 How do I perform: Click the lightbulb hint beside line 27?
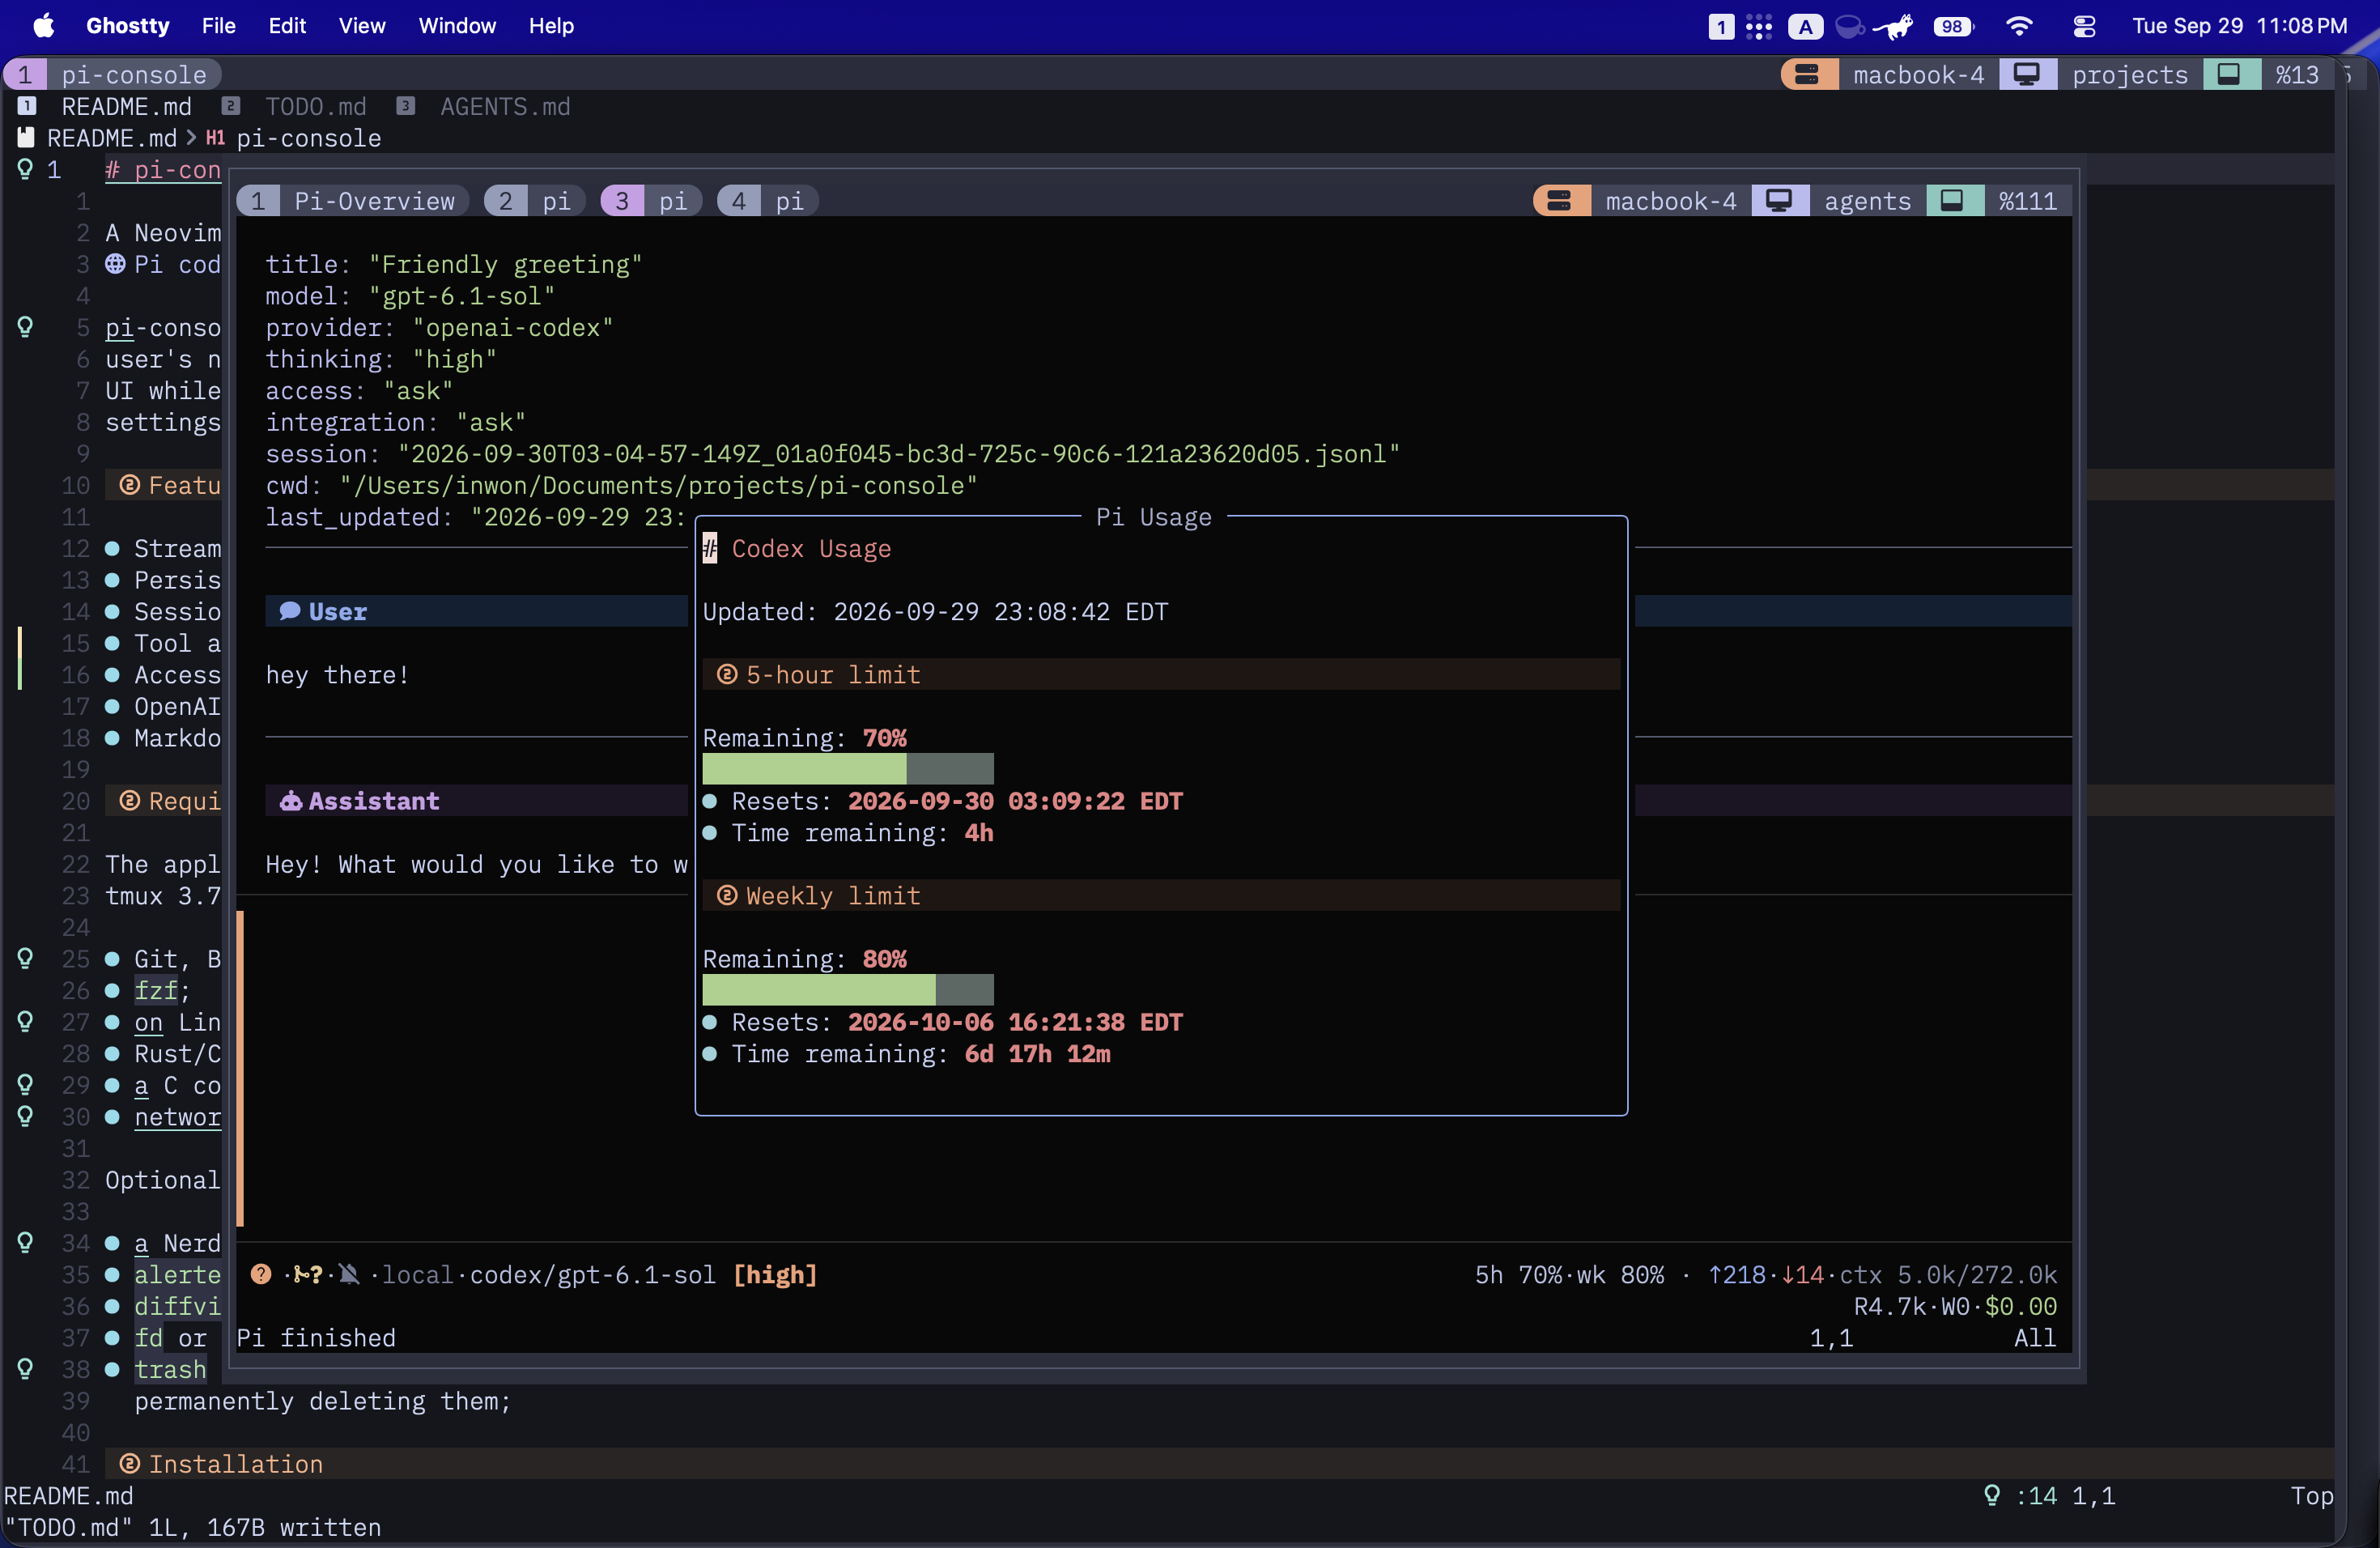click(25, 1021)
